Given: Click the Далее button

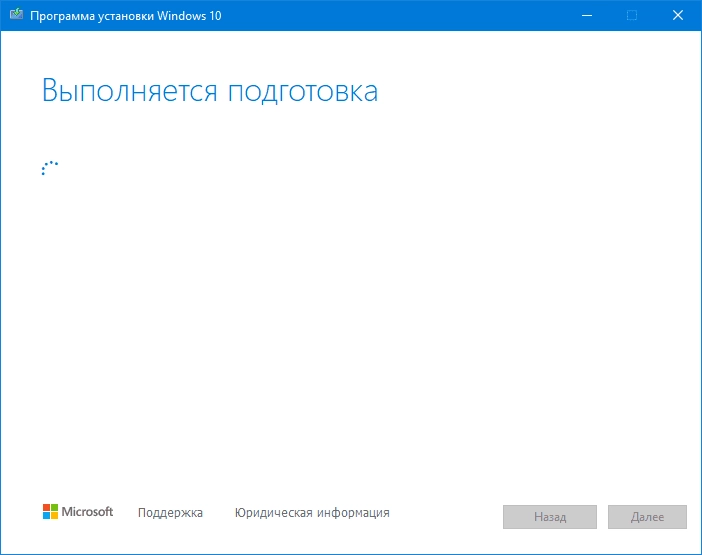Looking at the screenshot, I should tap(647, 517).
